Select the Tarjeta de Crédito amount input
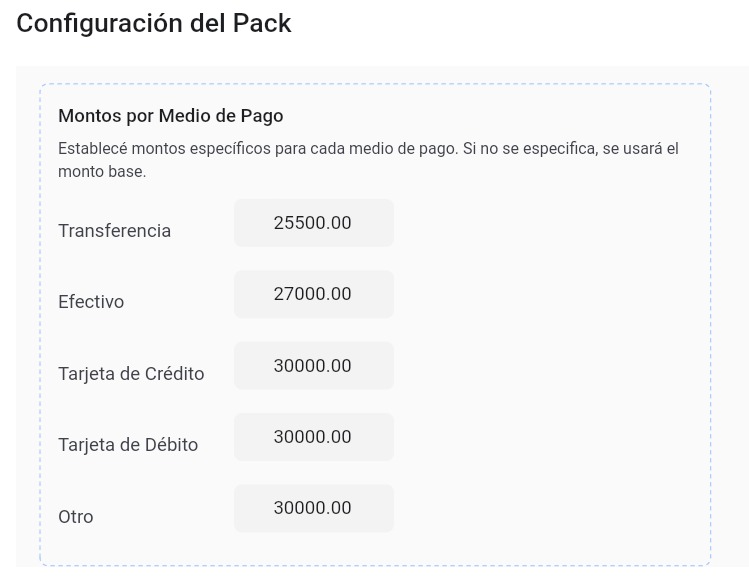Image resolution: width=749 pixels, height=580 pixels. [x=313, y=366]
